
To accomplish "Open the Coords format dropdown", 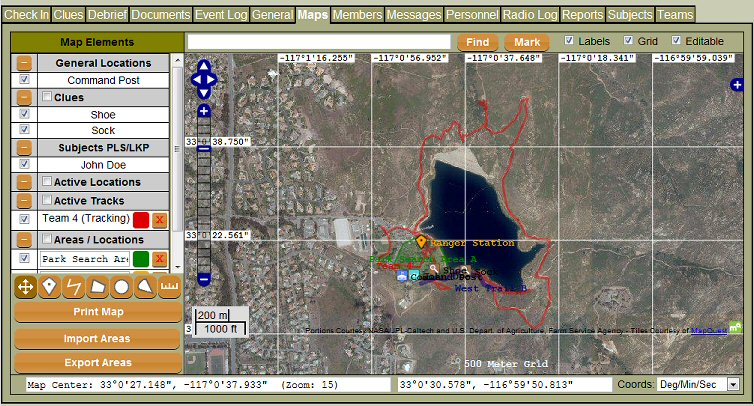I will (733, 384).
